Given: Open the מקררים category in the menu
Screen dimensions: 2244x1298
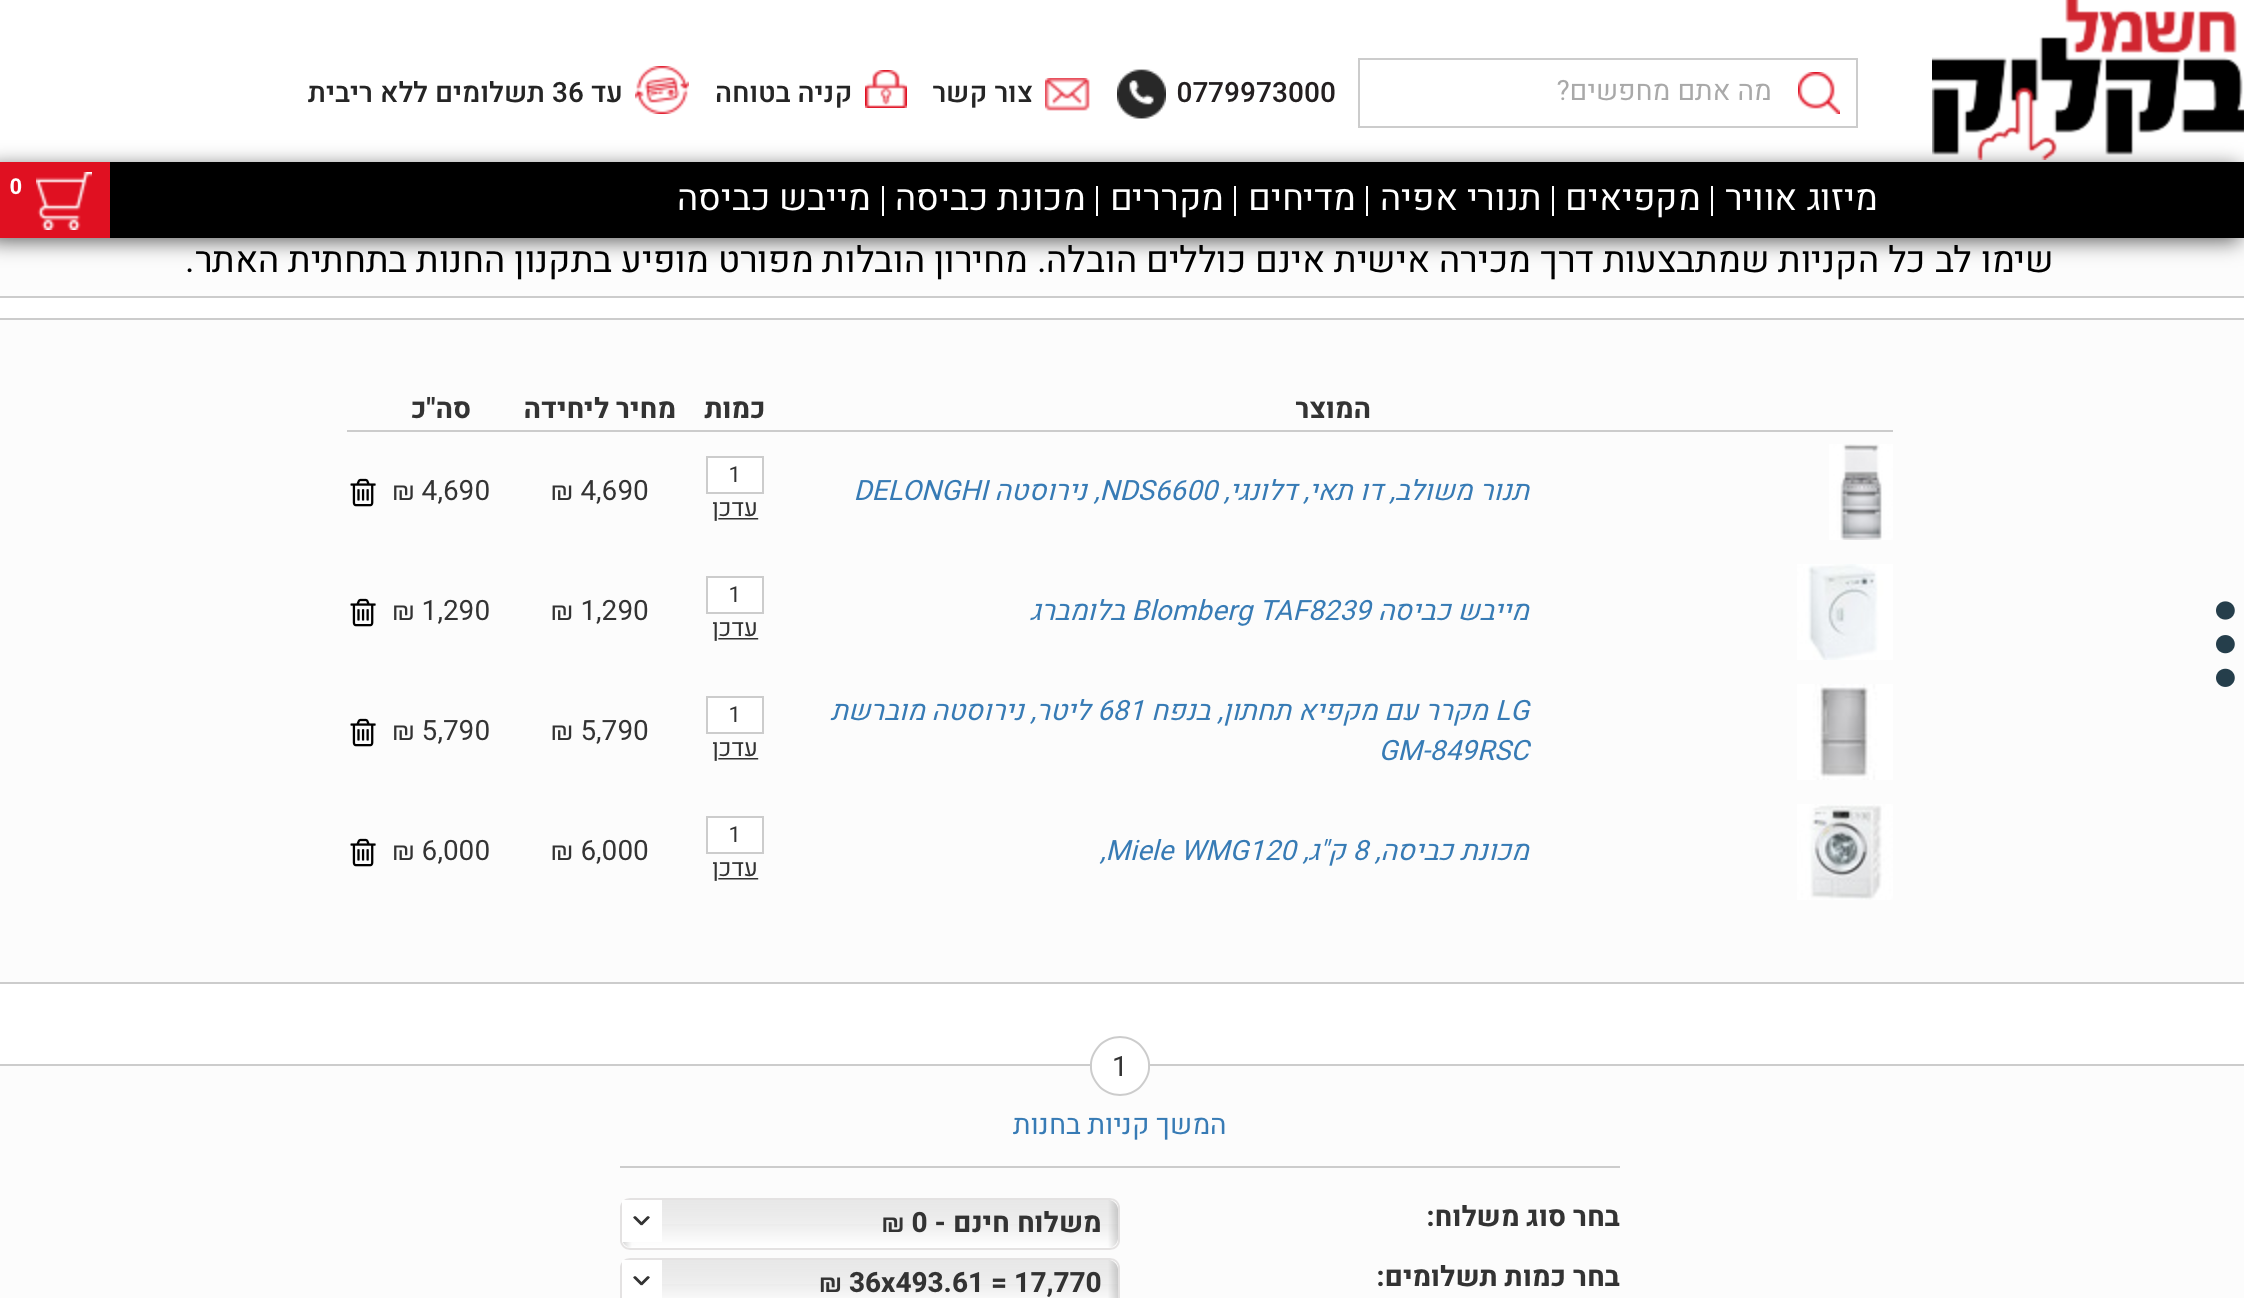Looking at the screenshot, I should pyautogui.click(x=1168, y=198).
